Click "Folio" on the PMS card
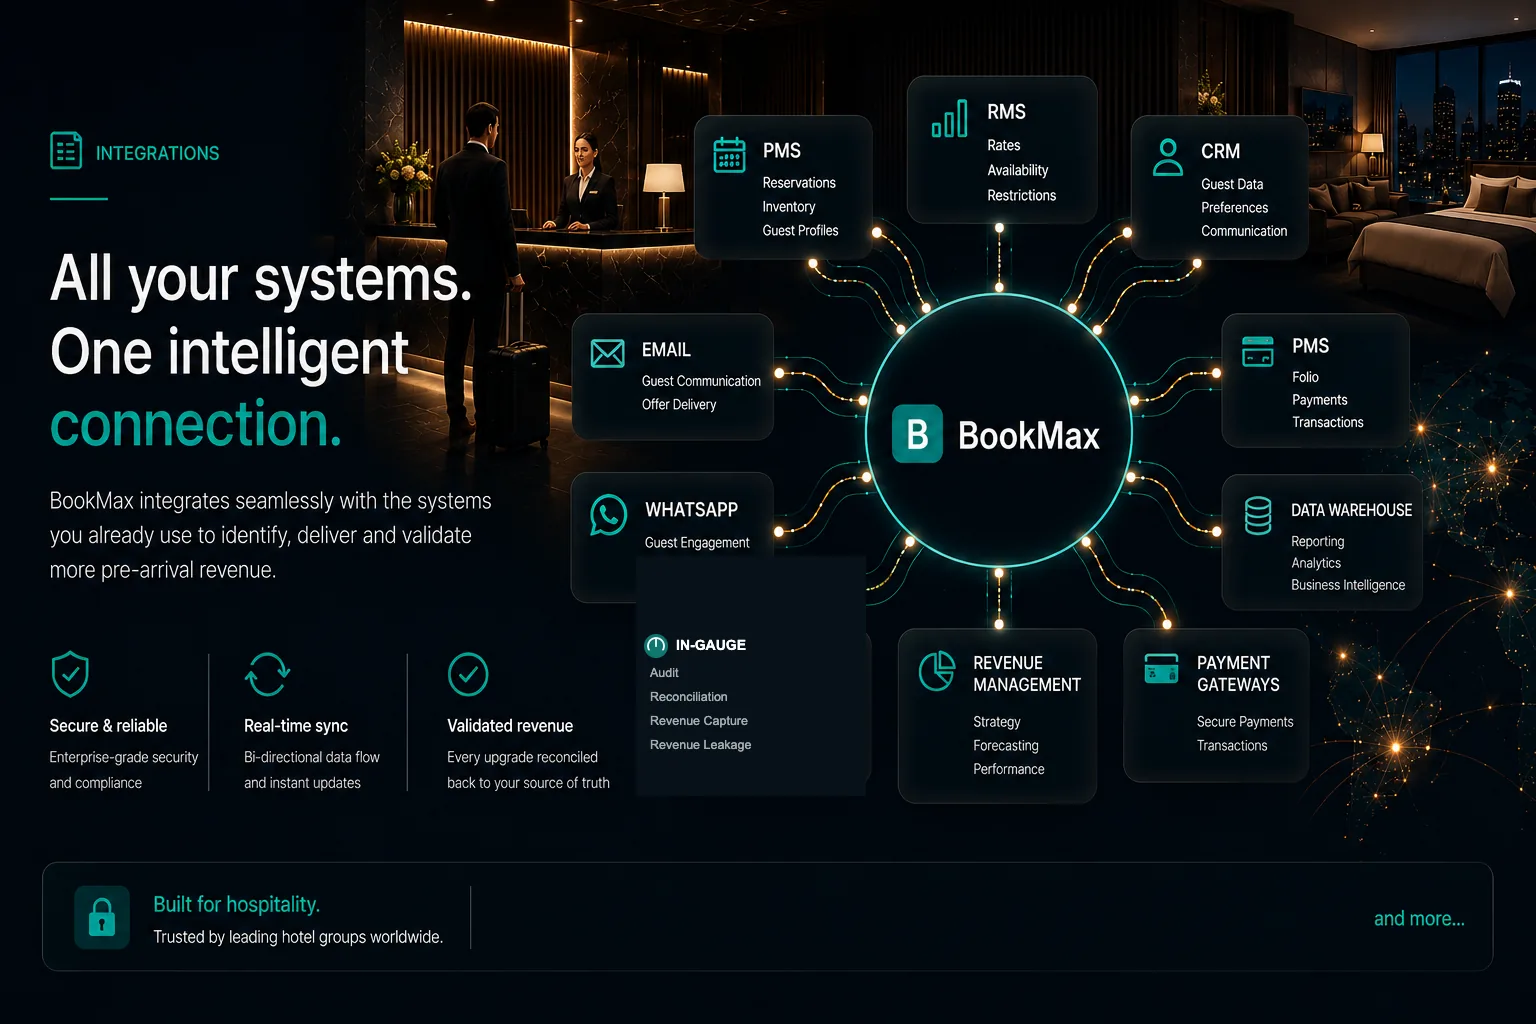This screenshot has height=1024, width=1536. [x=1305, y=377]
